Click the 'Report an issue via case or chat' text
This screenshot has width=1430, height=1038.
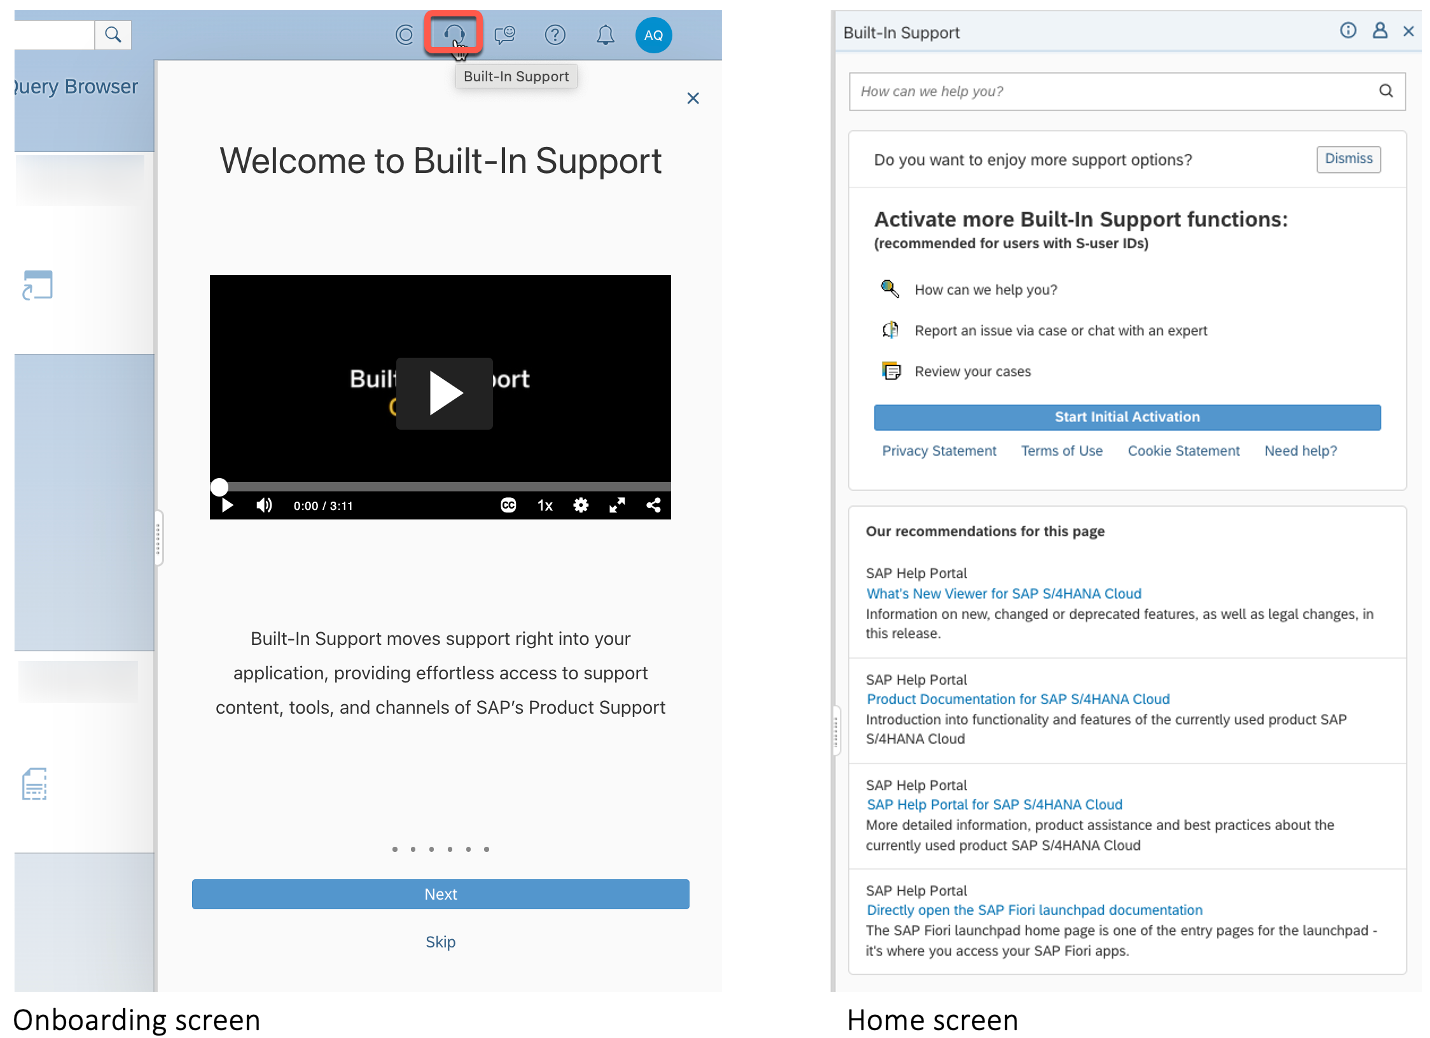(1061, 330)
